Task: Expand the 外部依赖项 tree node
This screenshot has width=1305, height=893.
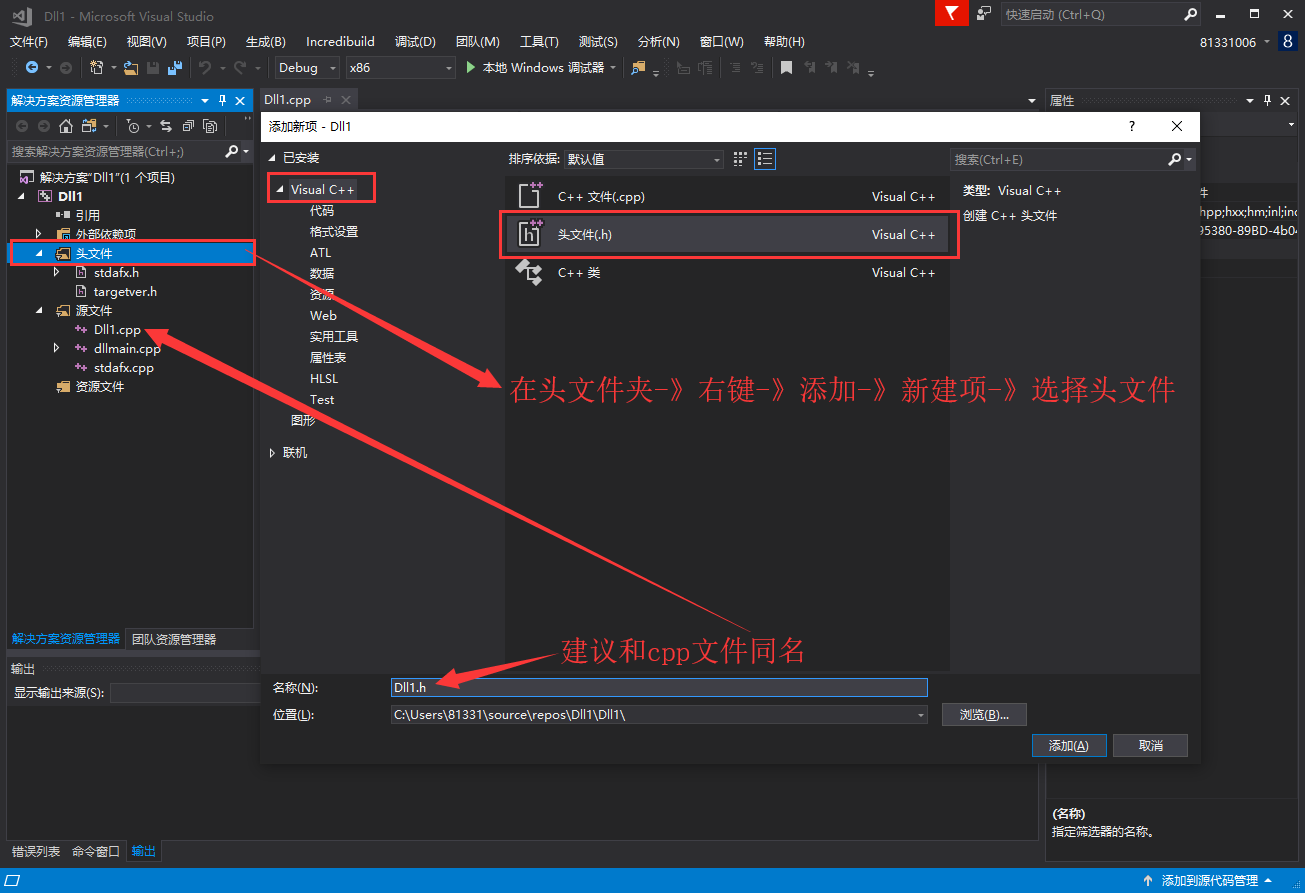Action: [x=39, y=234]
